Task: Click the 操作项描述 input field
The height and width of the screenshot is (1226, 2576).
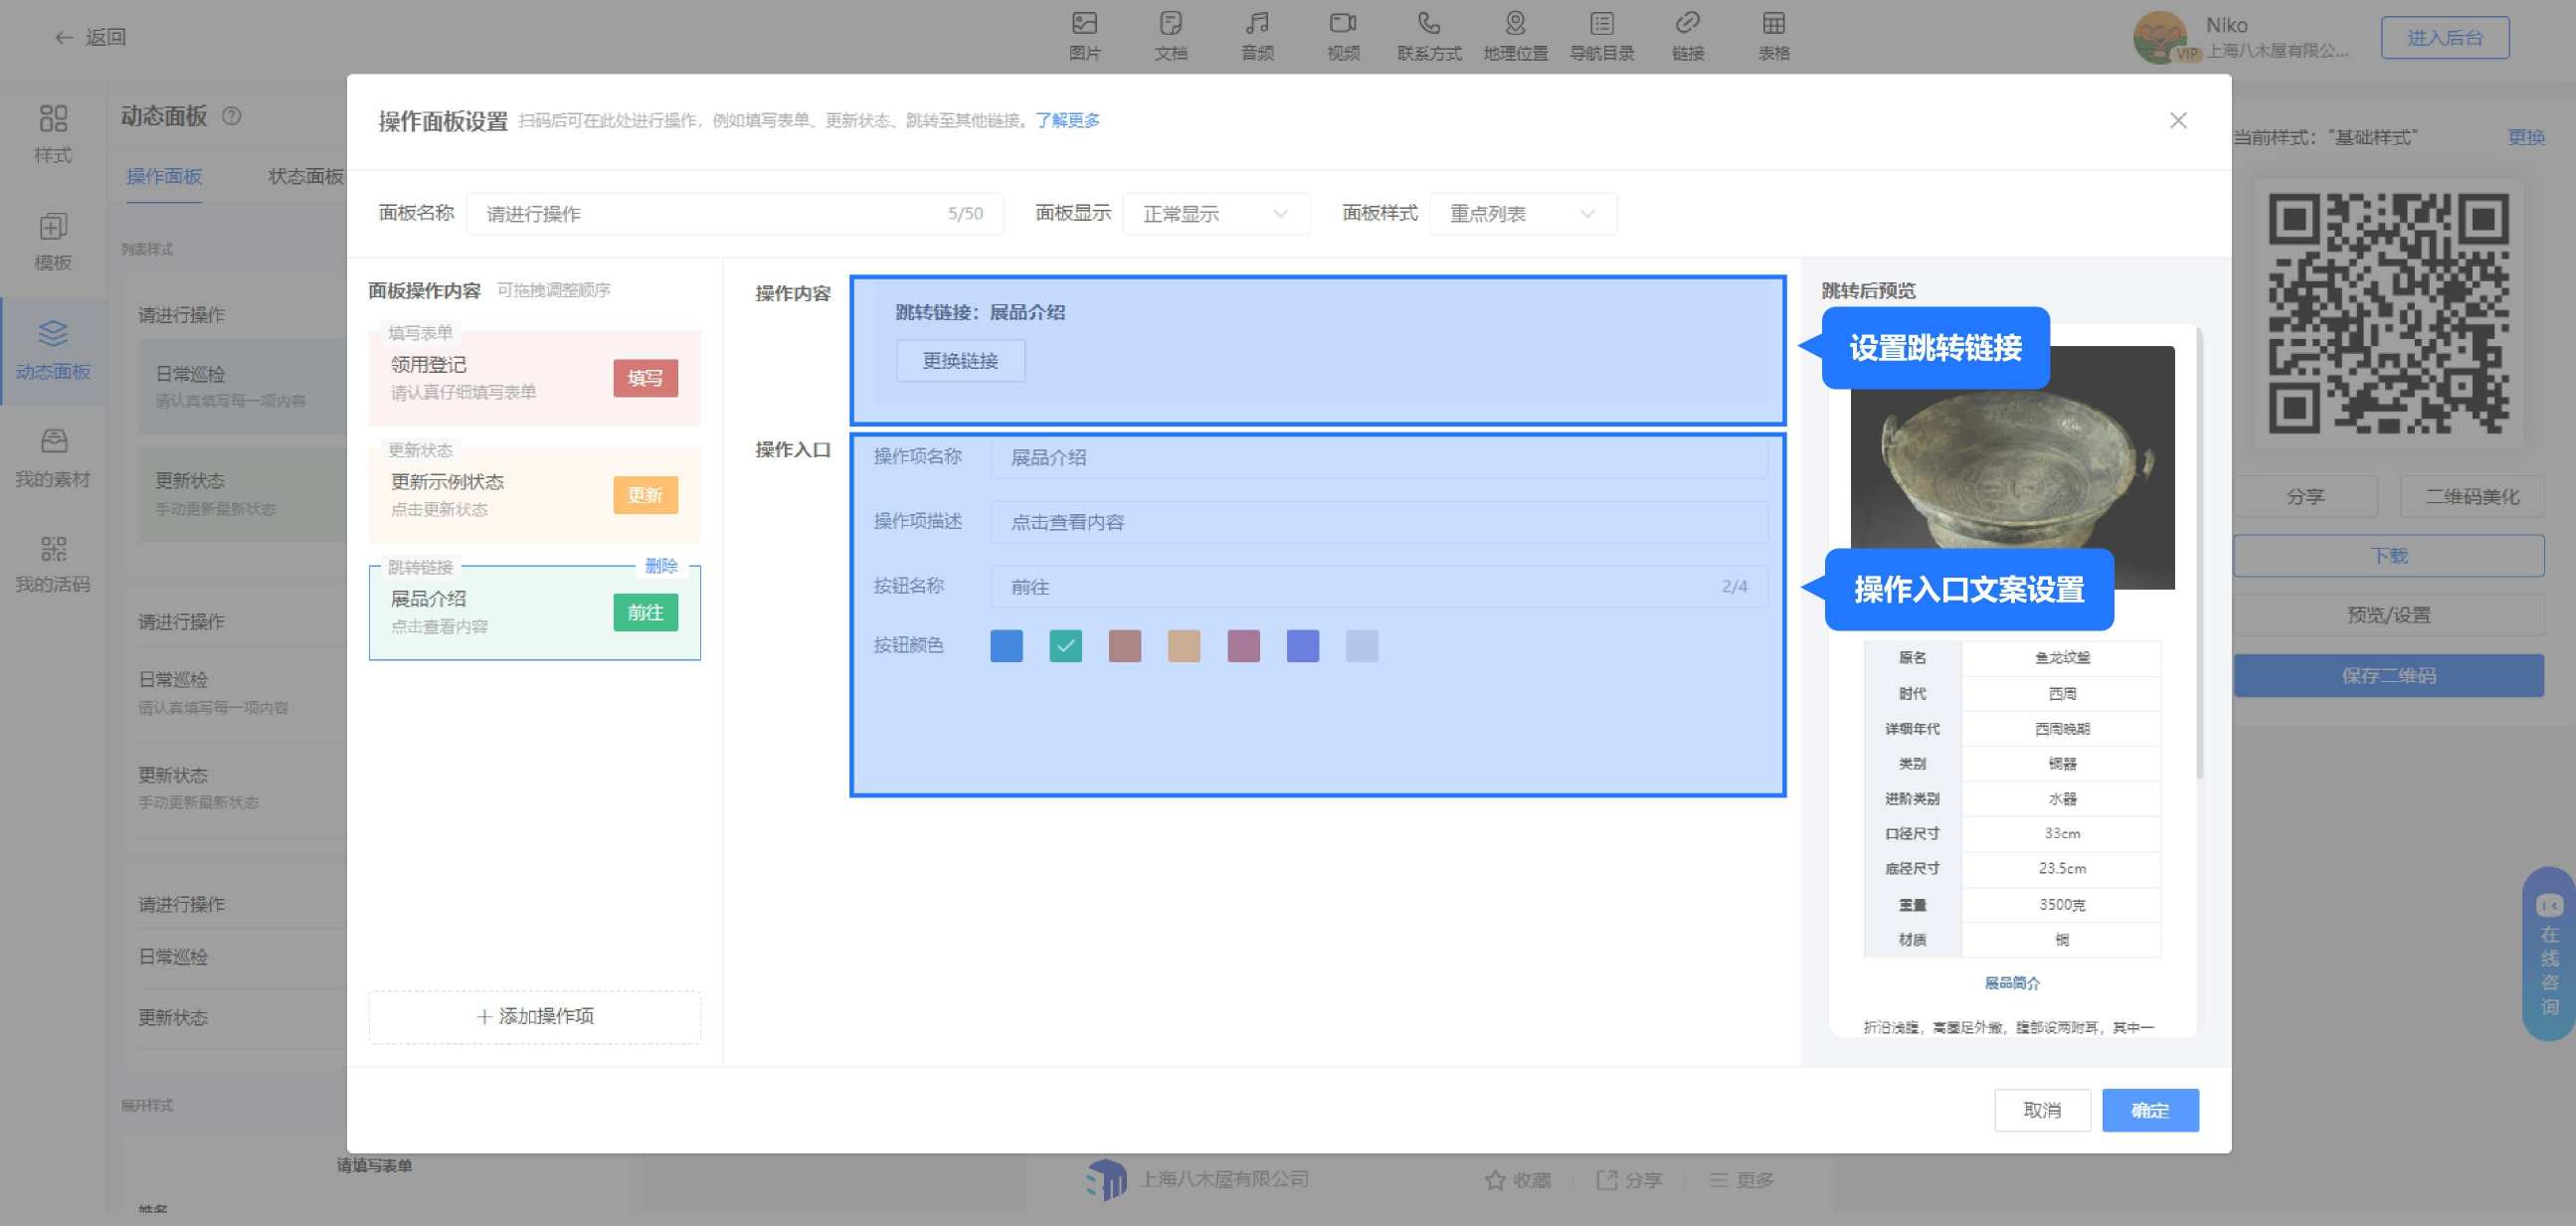Action: click(1379, 522)
